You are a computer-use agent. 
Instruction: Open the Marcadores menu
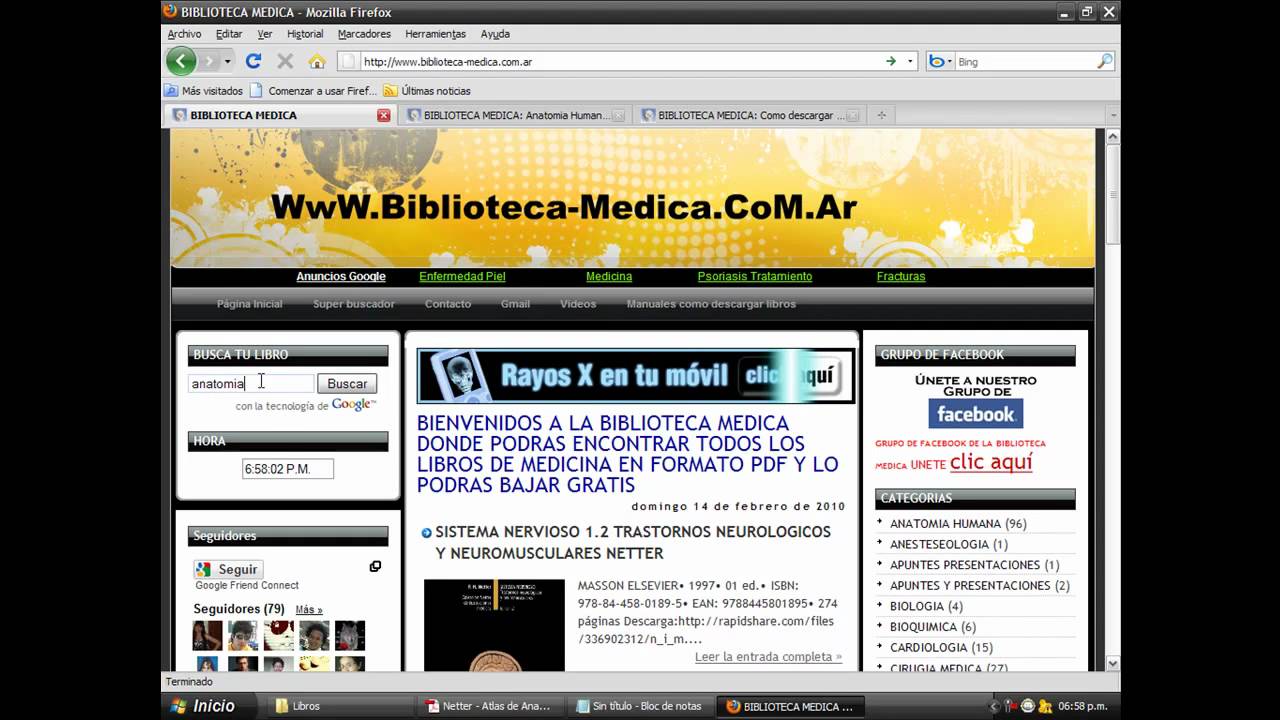point(364,34)
